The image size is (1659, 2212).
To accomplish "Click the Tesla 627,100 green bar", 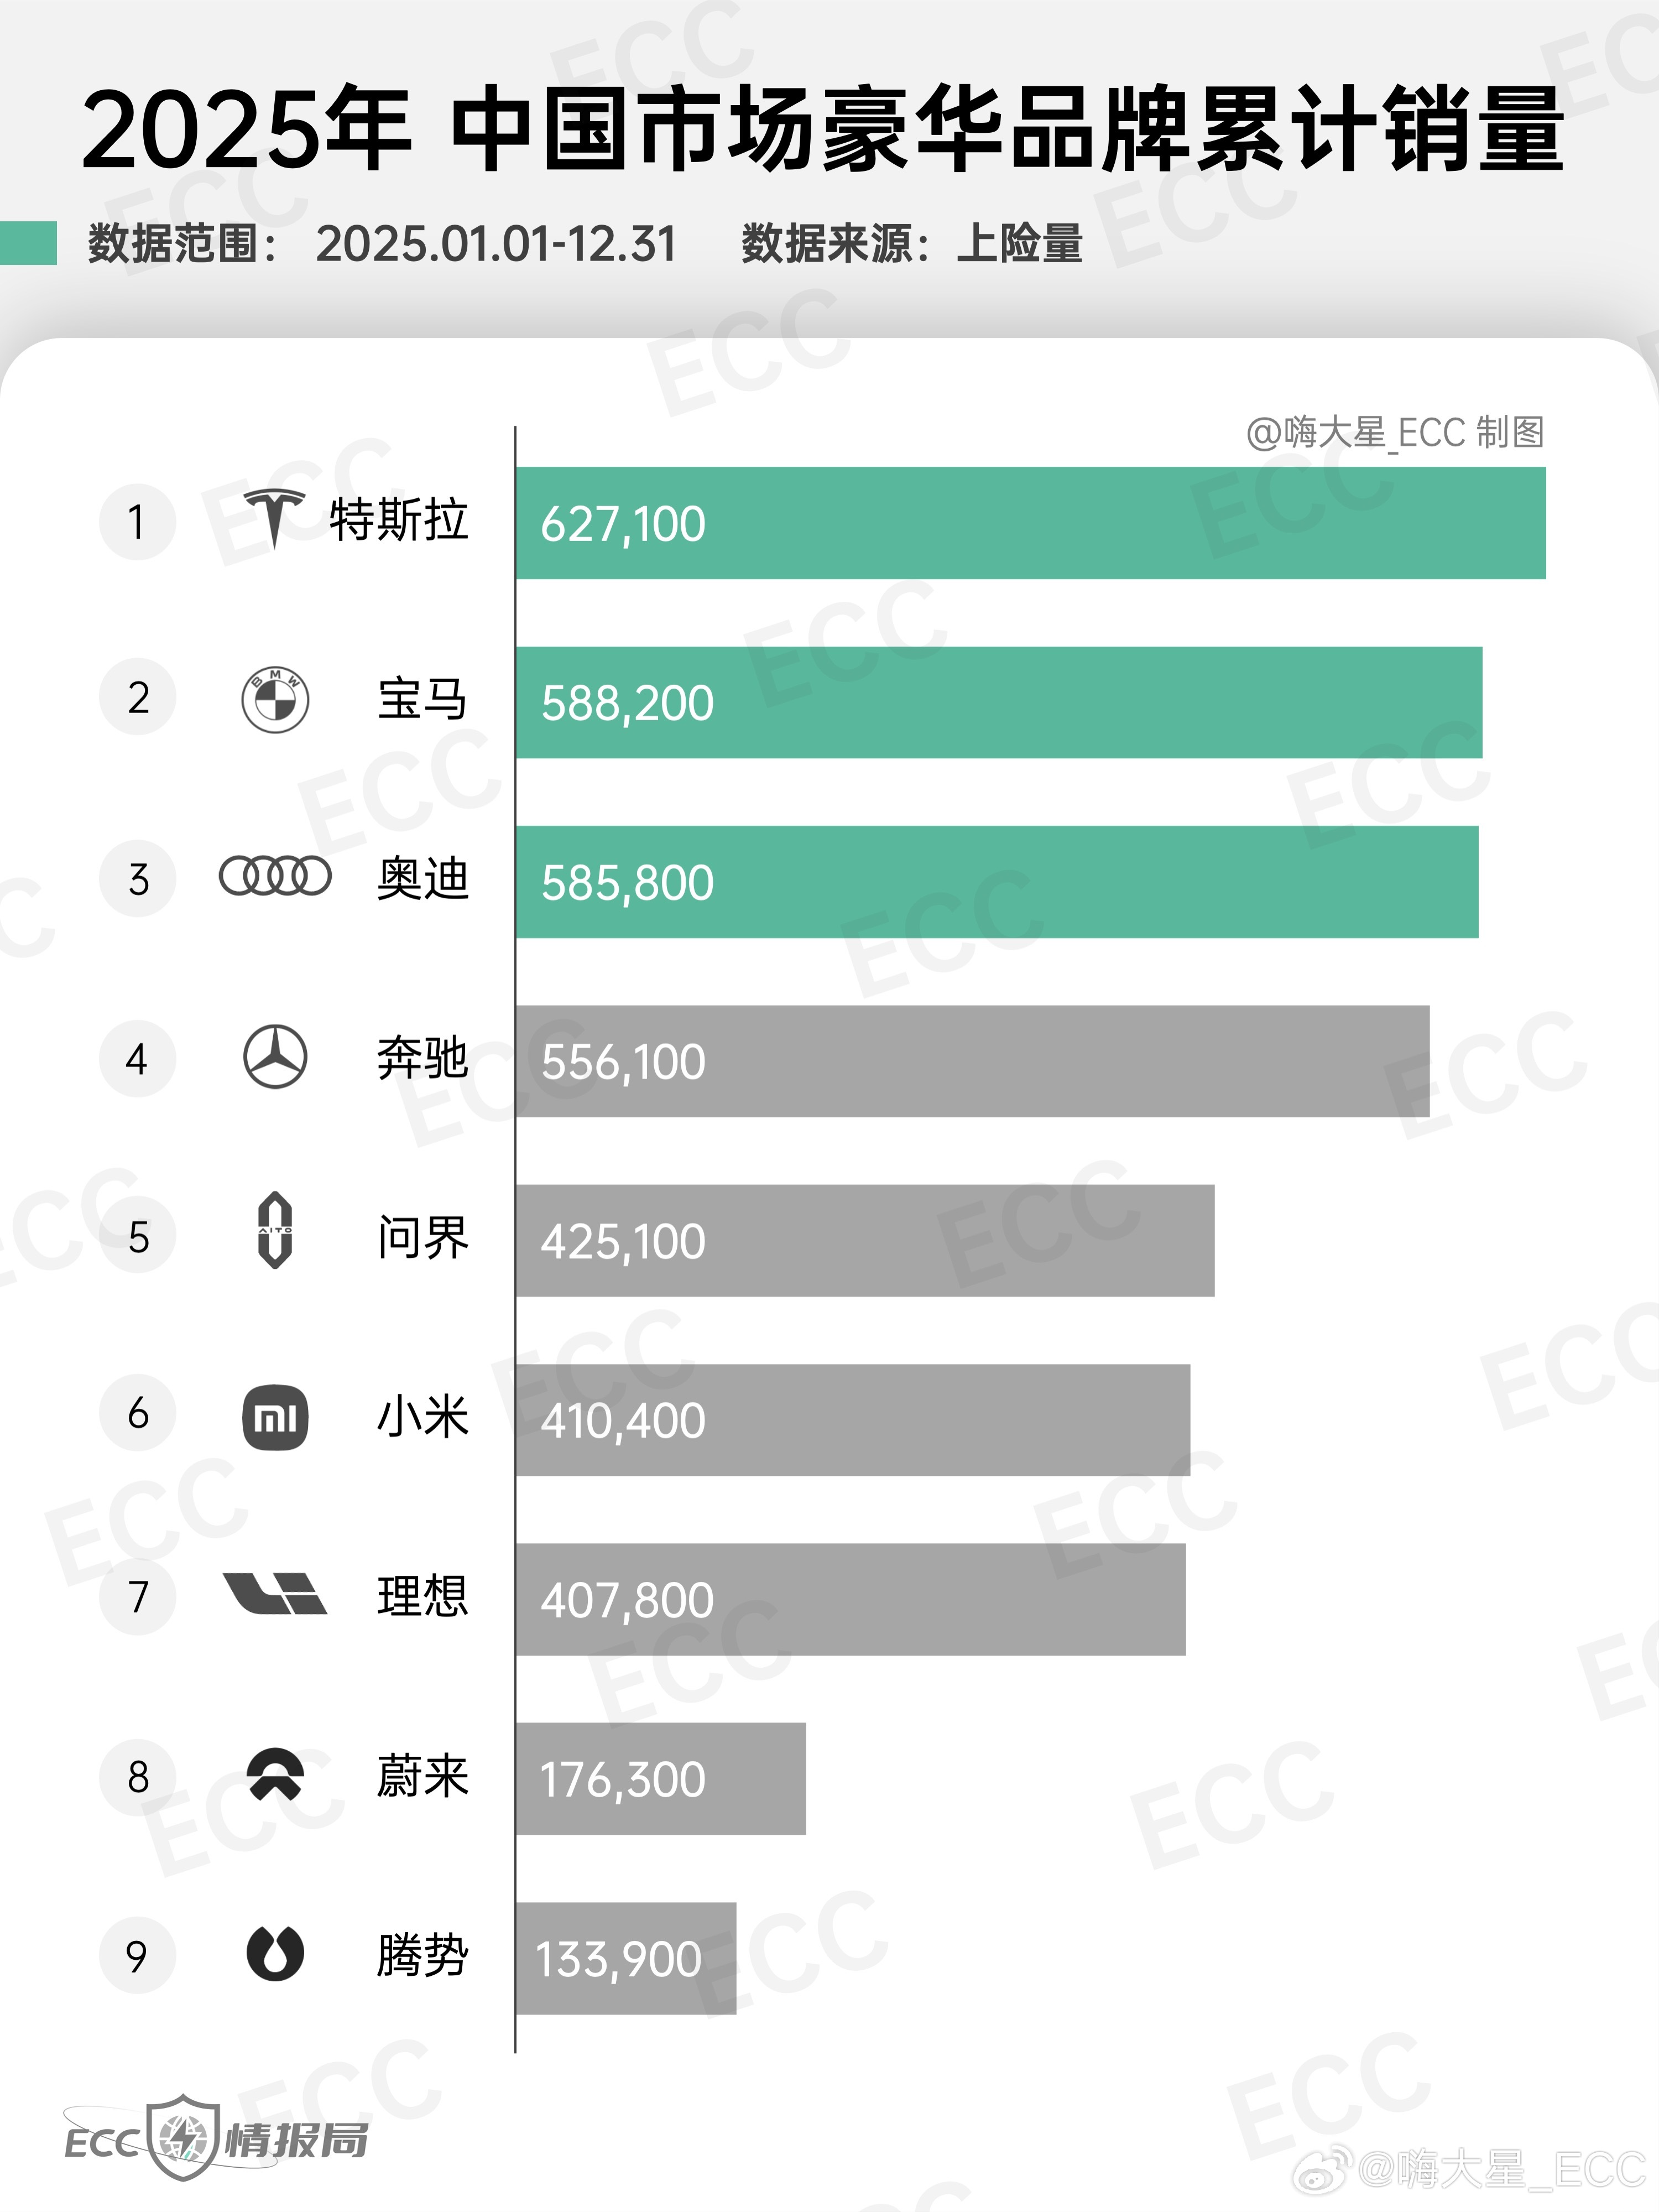I will pos(1030,523).
